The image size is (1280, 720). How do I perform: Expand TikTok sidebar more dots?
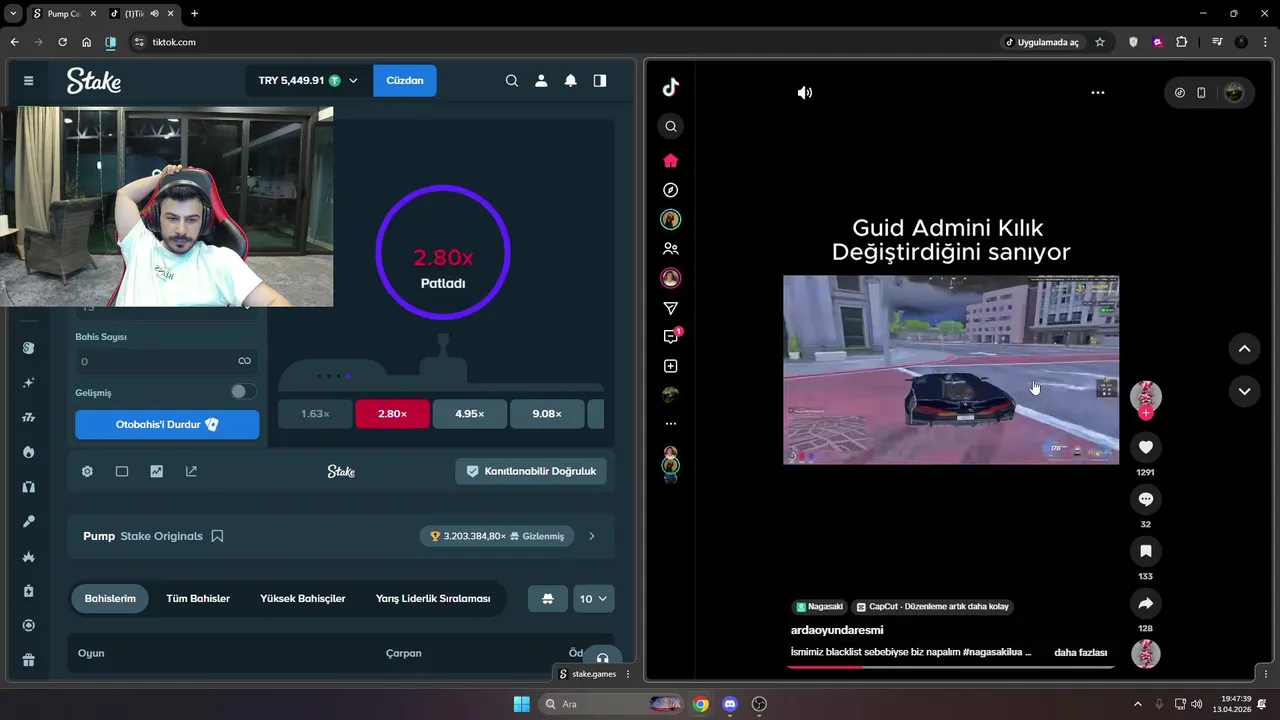671,424
